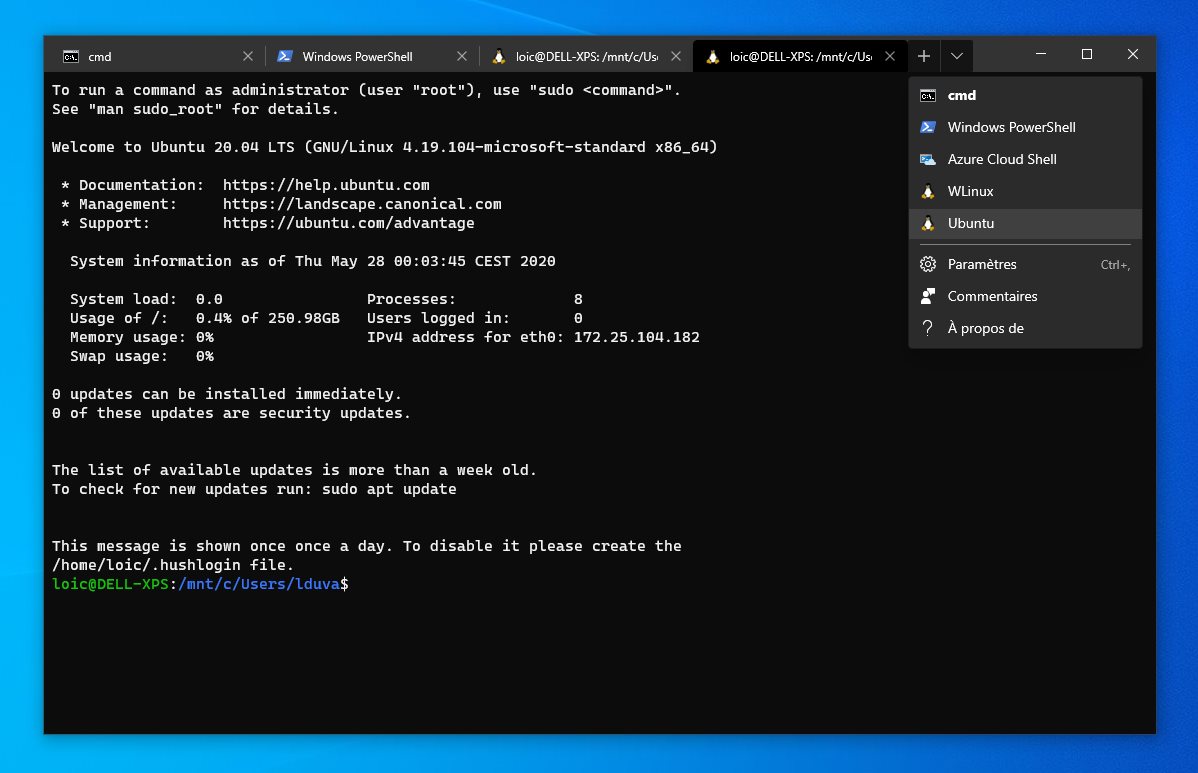Open Azure Cloud Shell profile
The height and width of the screenshot is (773, 1198).
(x=1025, y=160)
